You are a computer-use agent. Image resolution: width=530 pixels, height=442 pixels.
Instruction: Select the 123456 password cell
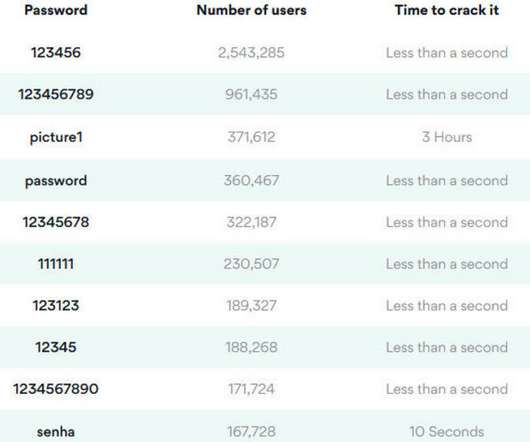click(56, 52)
